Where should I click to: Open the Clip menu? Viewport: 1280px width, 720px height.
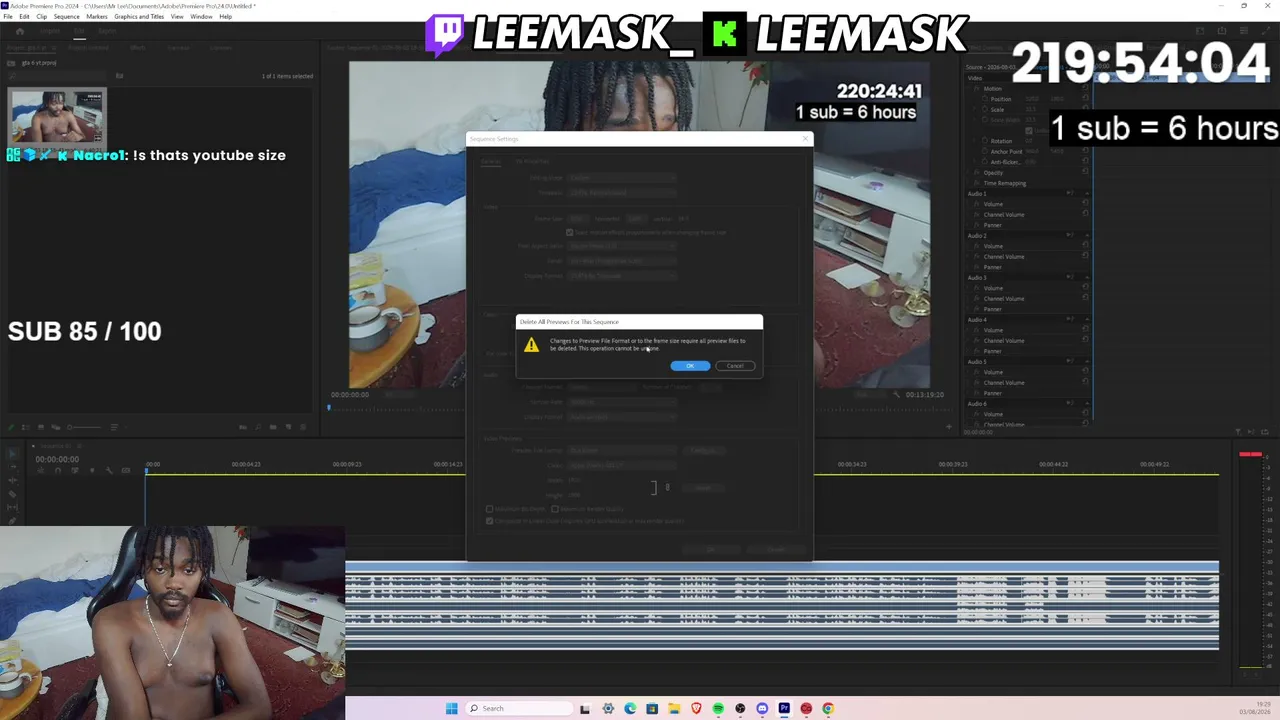point(42,17)
